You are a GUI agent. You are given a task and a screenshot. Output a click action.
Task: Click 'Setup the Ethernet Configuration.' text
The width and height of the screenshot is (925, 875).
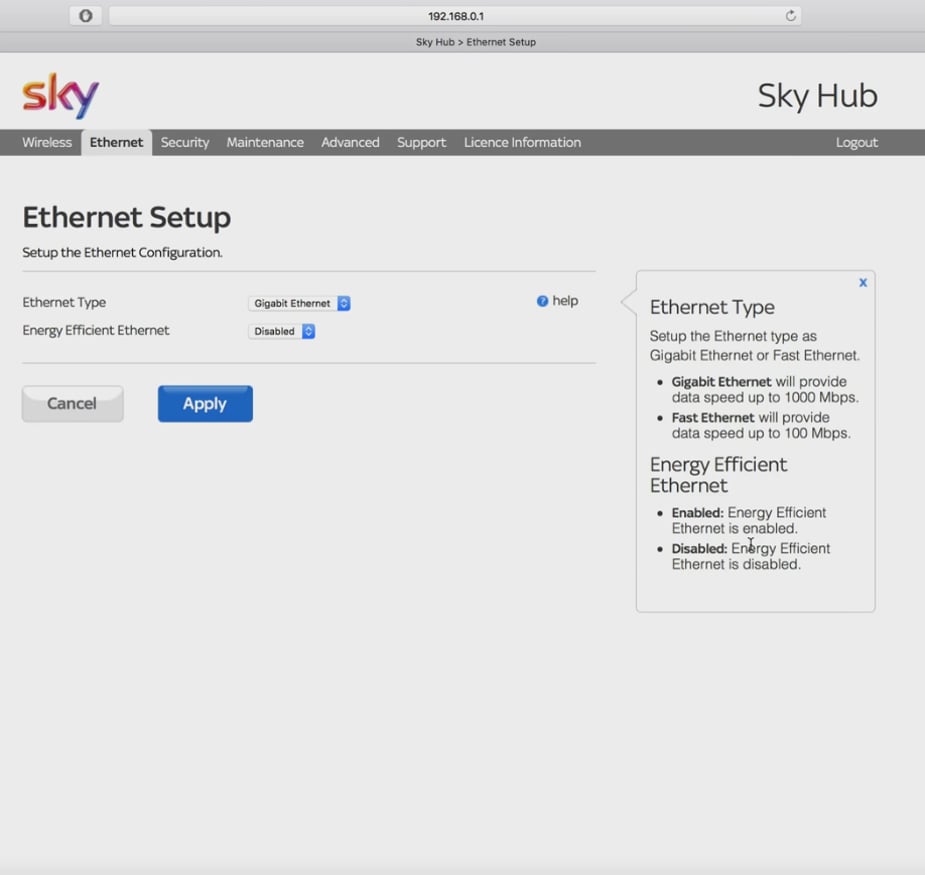(x=122, y=252)
